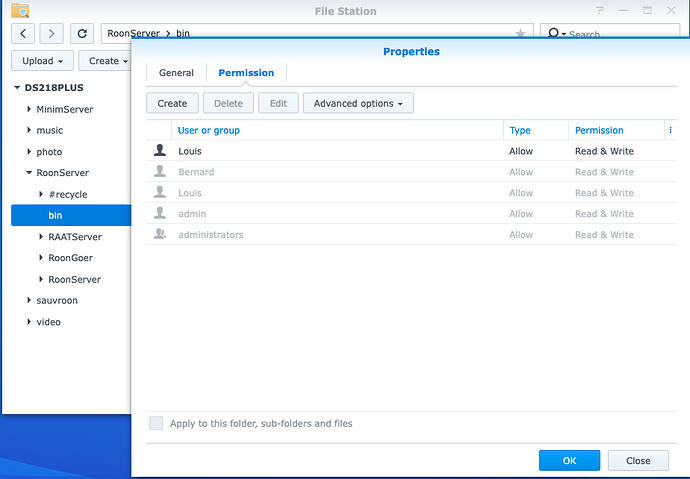Click user icon of first Louis row

160,150
